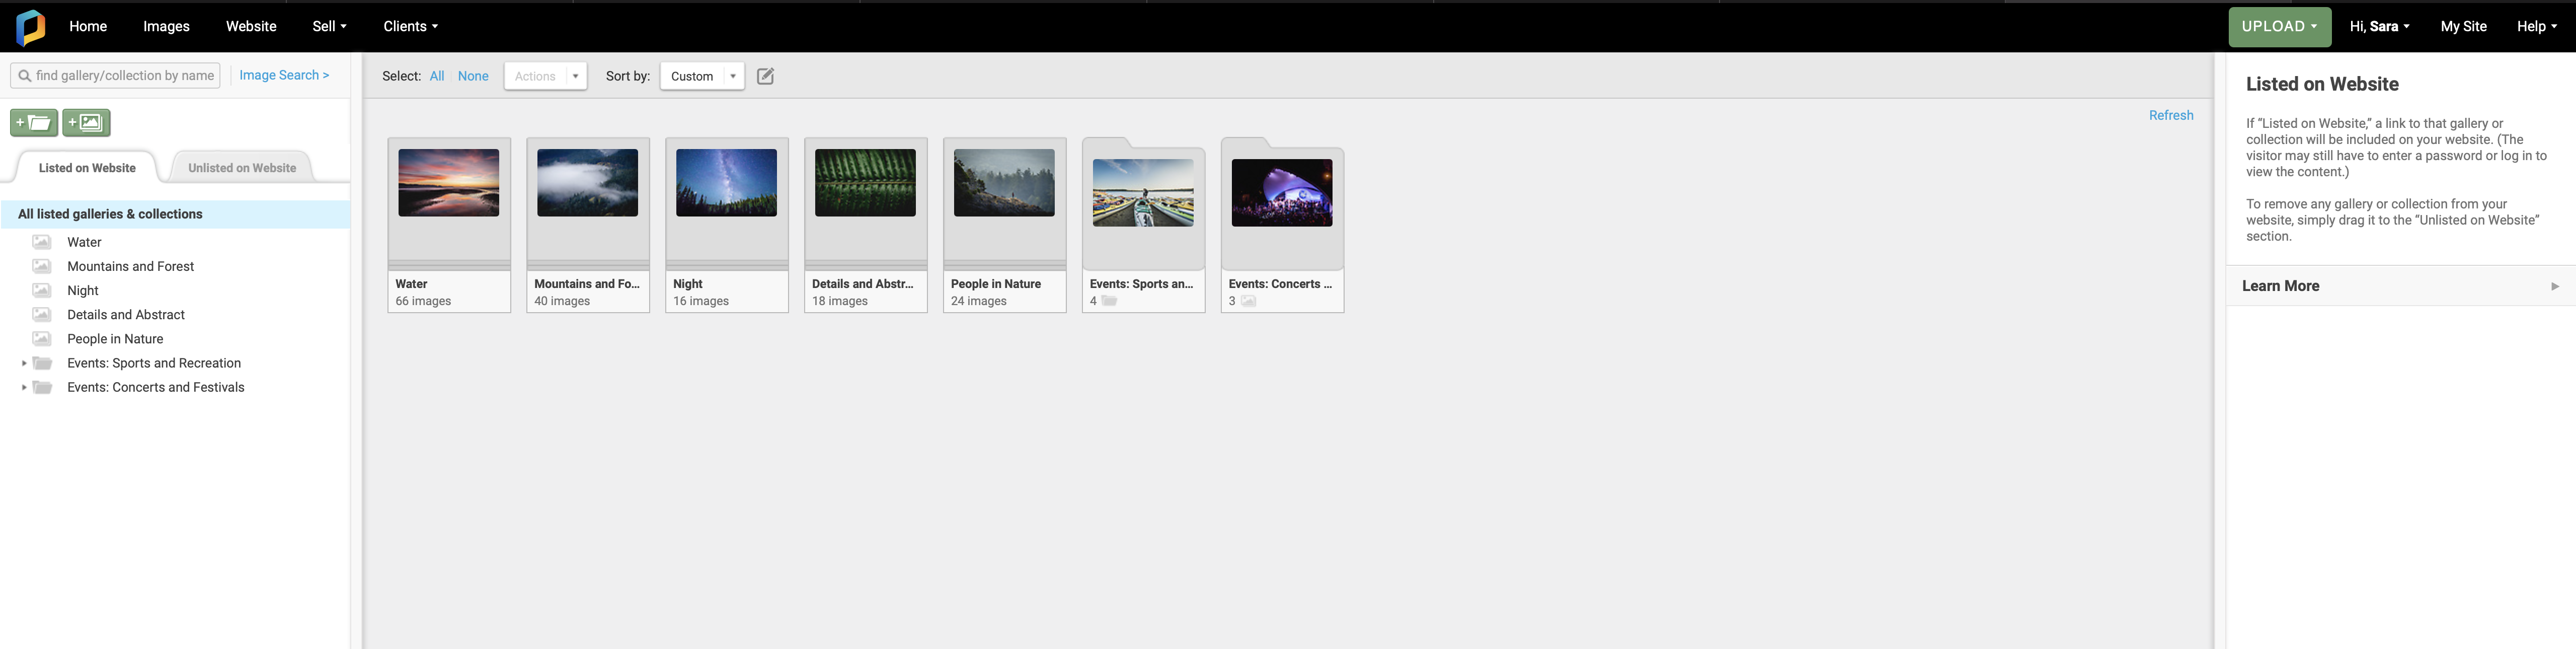Switch to the Unlisted on Website tab
2576x649 pixels.
242,168
